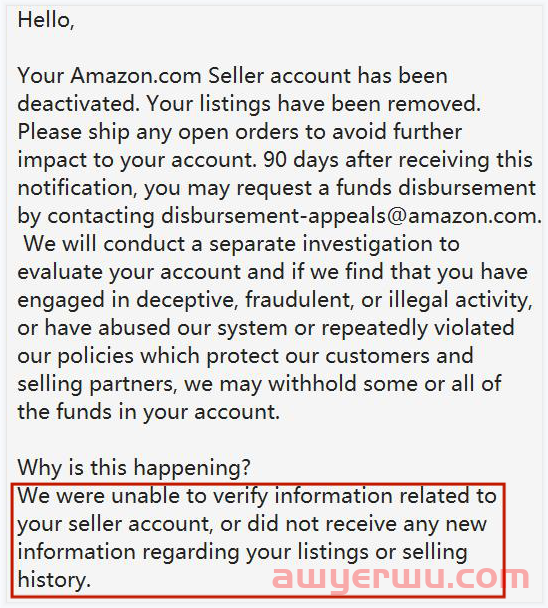
Task: Click the awyerwu.com watermark
Action: pos(401,578)
